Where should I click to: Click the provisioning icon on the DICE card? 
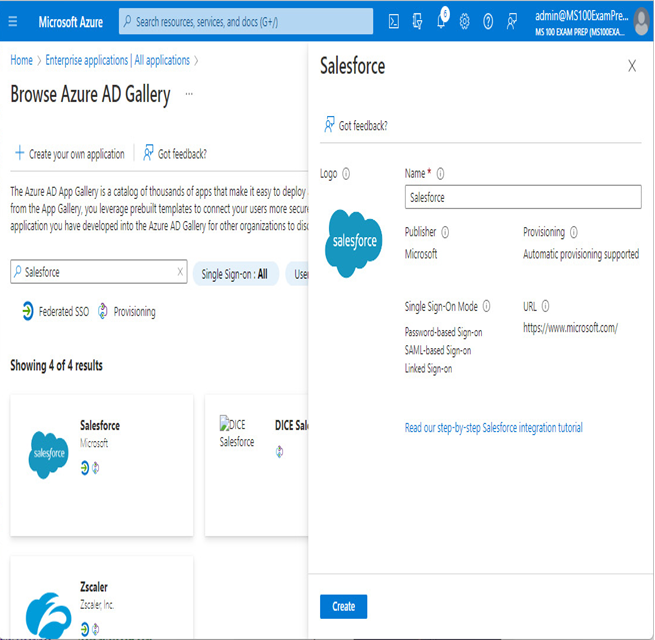(x=279, y=452)
